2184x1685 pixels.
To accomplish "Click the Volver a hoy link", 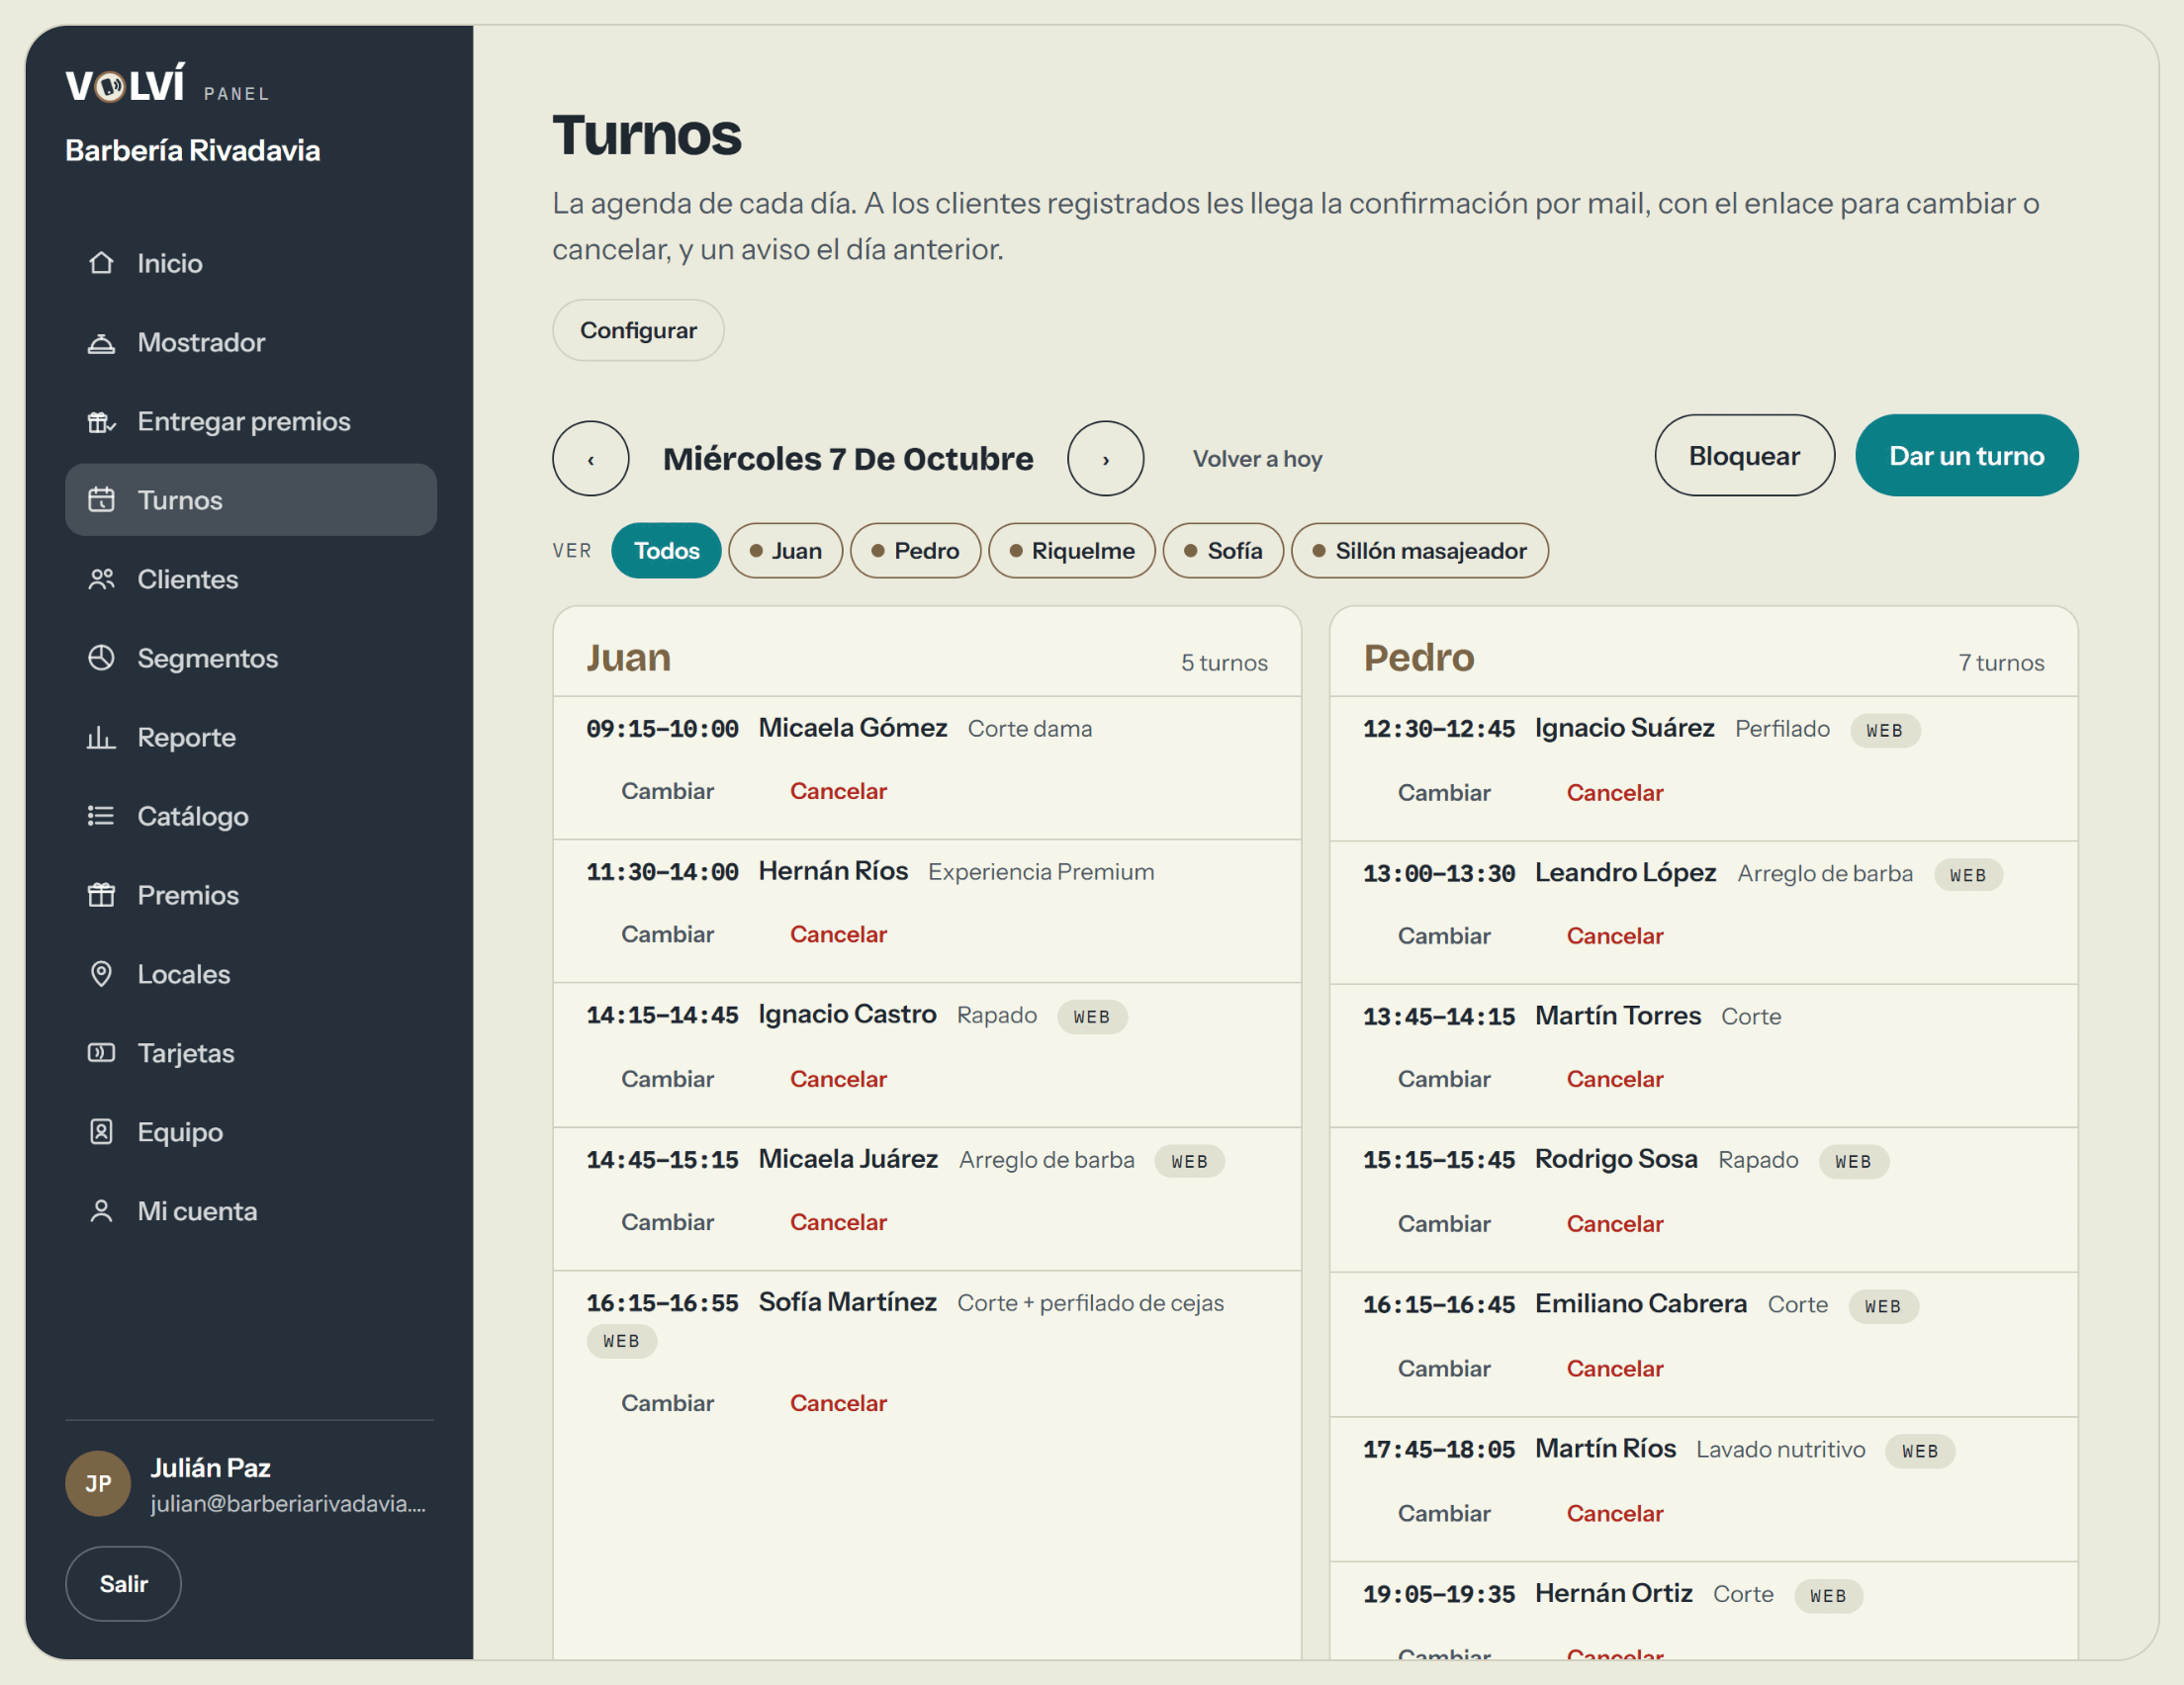I will [x=1258, y=459].
